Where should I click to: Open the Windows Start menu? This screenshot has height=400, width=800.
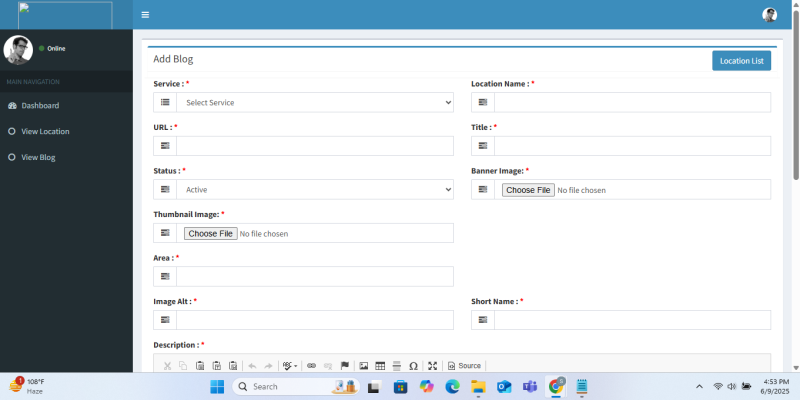coord(217,387)
